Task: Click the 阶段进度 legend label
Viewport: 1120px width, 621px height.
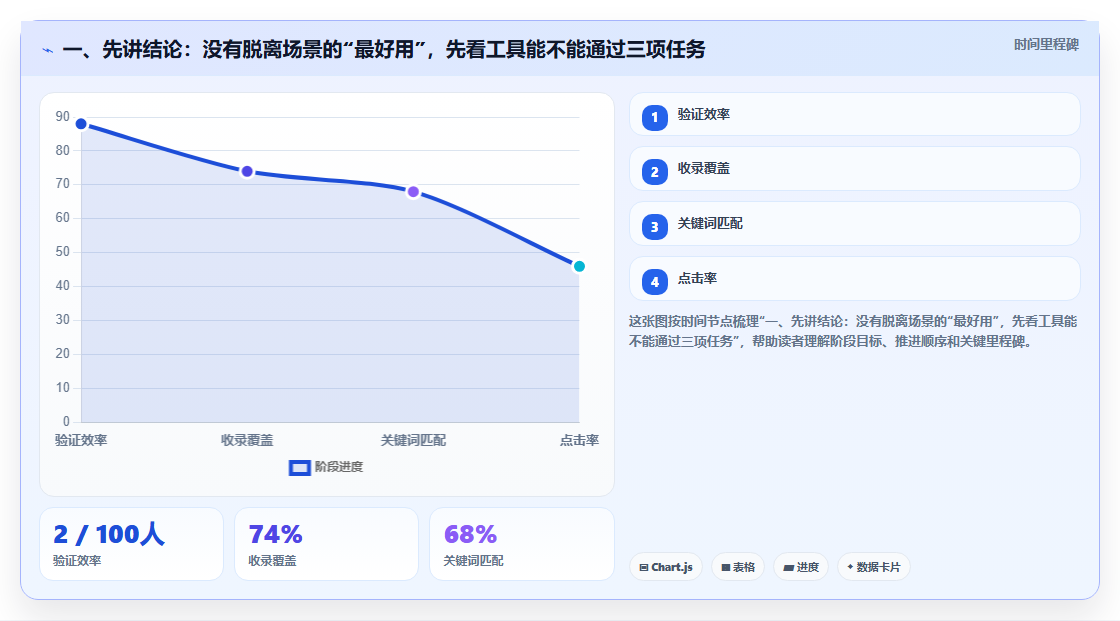Action: tap(339, 467)
